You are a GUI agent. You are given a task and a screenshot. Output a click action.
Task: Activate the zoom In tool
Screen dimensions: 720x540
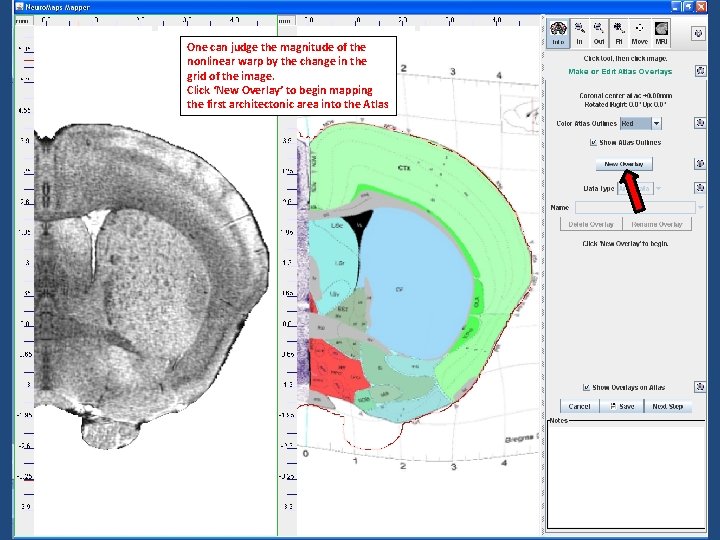tap(581, 34)
